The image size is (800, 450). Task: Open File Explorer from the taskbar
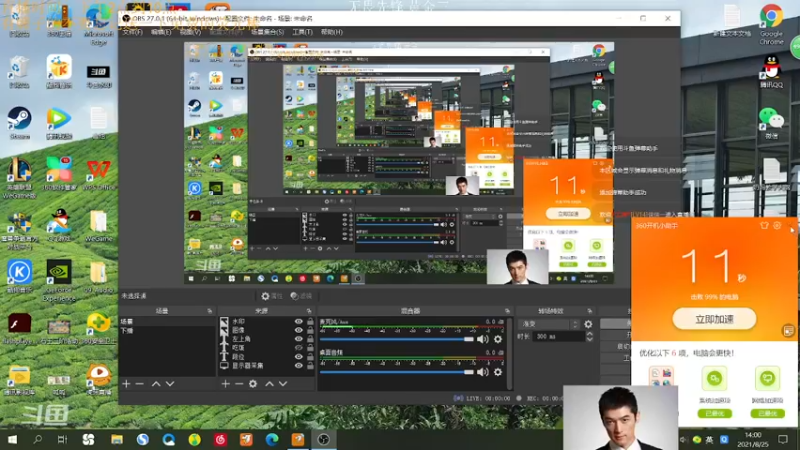coord(117,439)
